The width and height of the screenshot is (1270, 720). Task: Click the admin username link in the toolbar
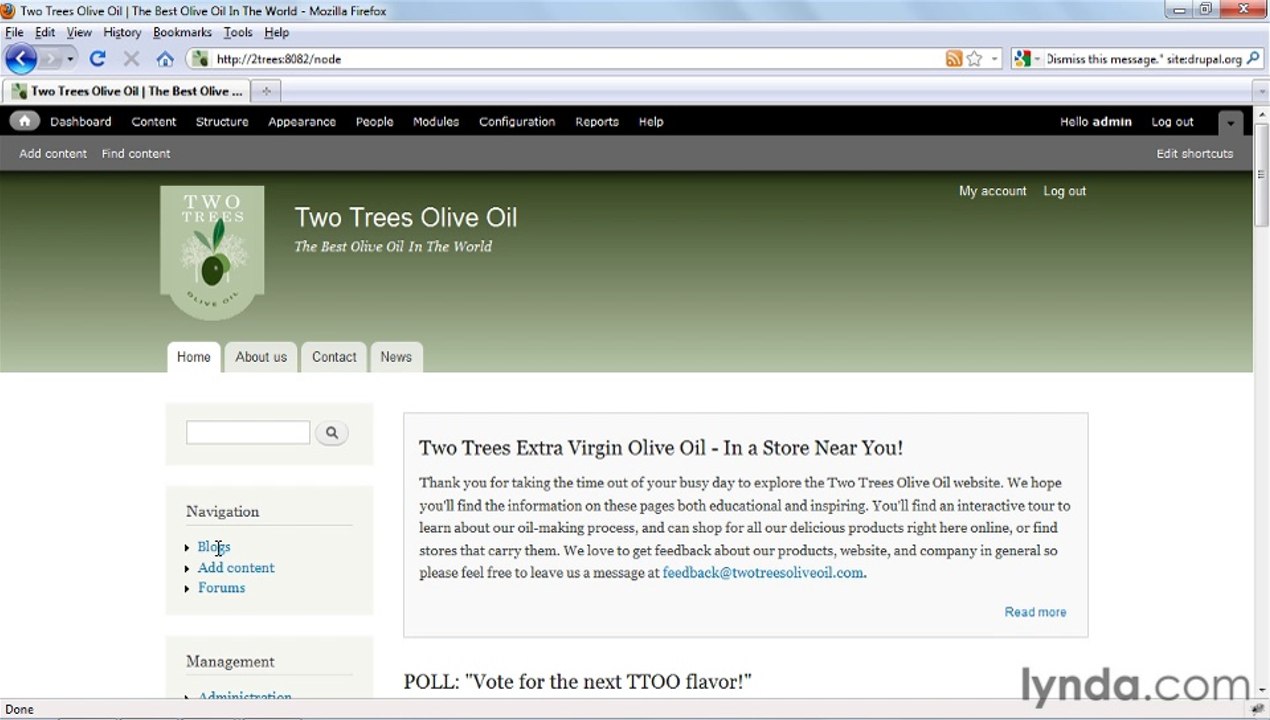pyautogui.click(x=1112, y=121)
